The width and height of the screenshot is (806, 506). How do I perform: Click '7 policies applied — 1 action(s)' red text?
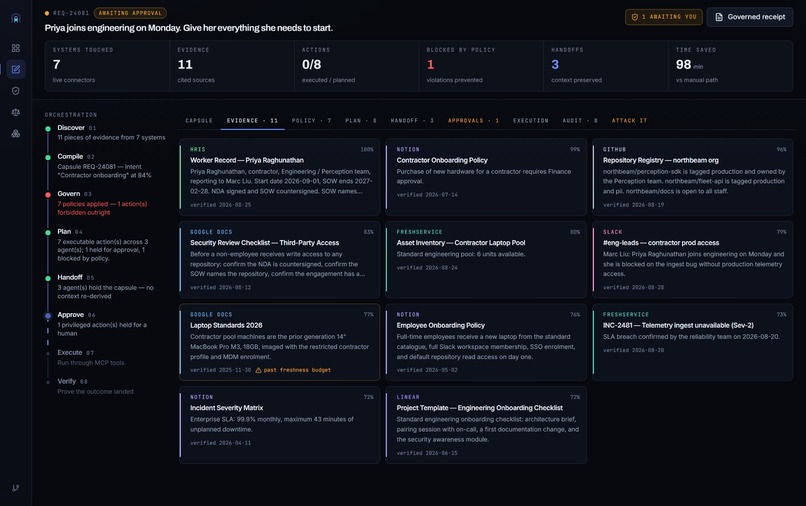click(x=102, y=204)
